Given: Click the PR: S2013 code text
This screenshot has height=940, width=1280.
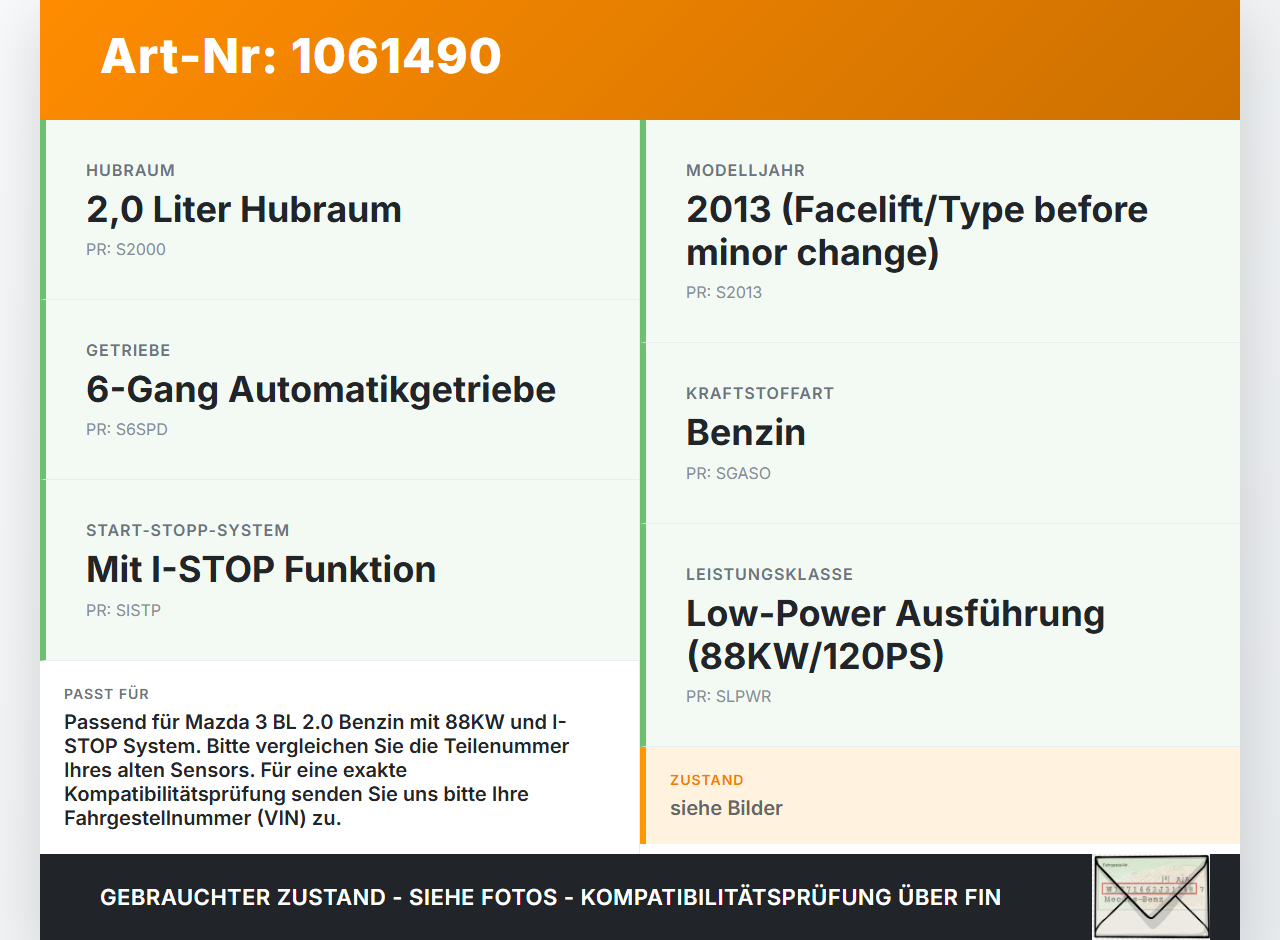Looking at the screenshot, I should coord(724,293).
